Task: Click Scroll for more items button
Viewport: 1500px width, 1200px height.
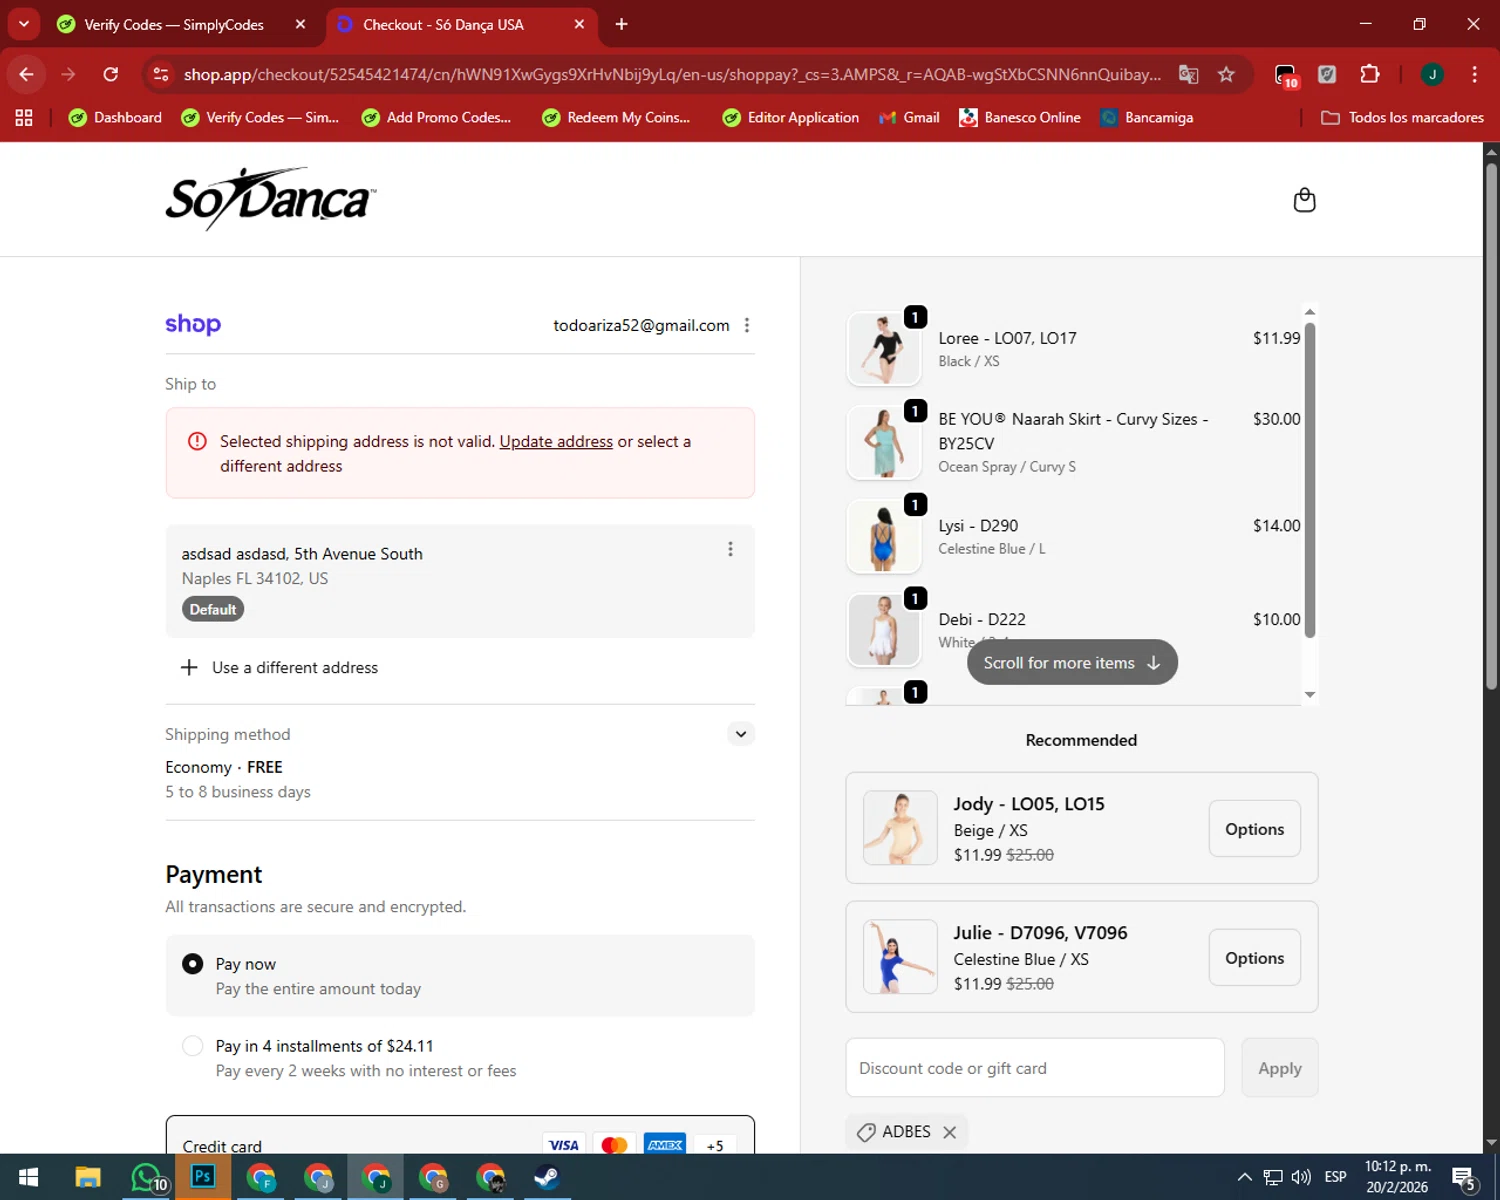Action: click(x=1072, y=662)
